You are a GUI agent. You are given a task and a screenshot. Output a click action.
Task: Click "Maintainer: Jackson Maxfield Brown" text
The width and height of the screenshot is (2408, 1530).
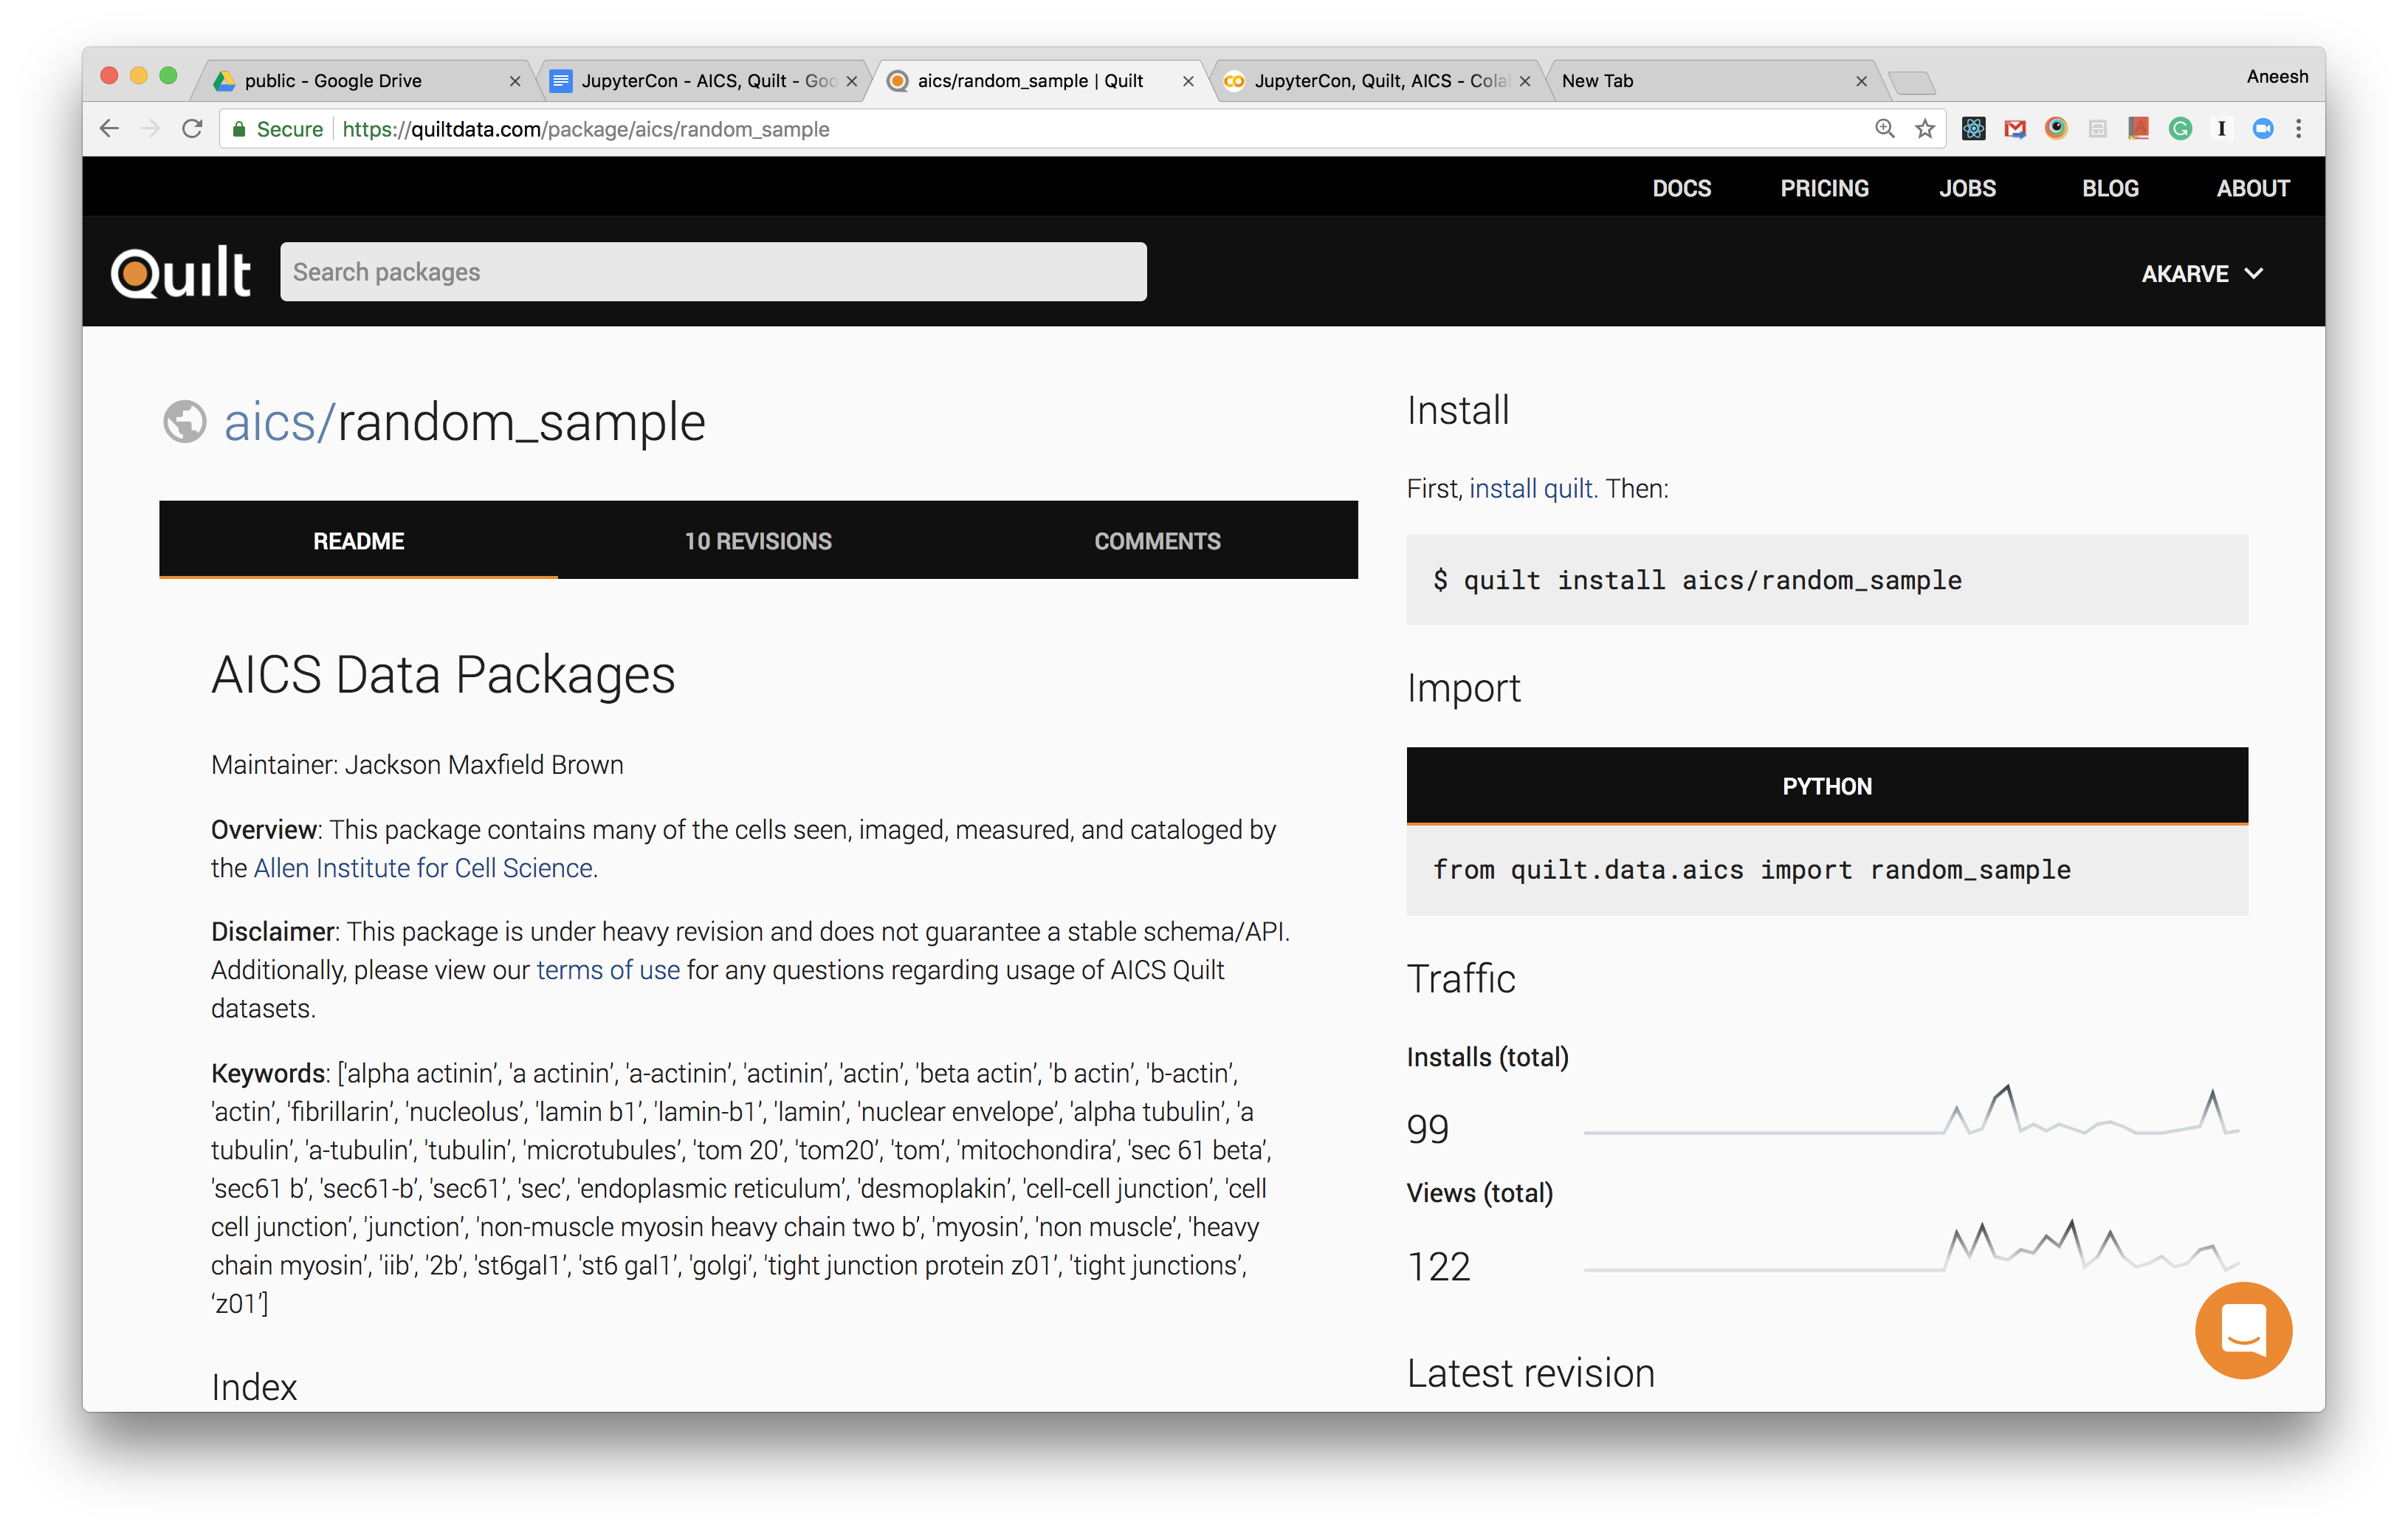click(x=417, y=765)
